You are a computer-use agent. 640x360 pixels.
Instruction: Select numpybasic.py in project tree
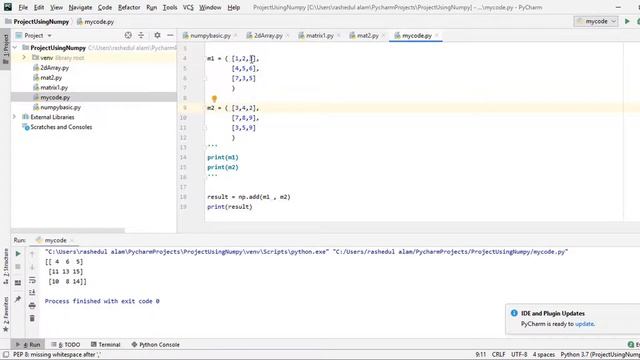60,107
